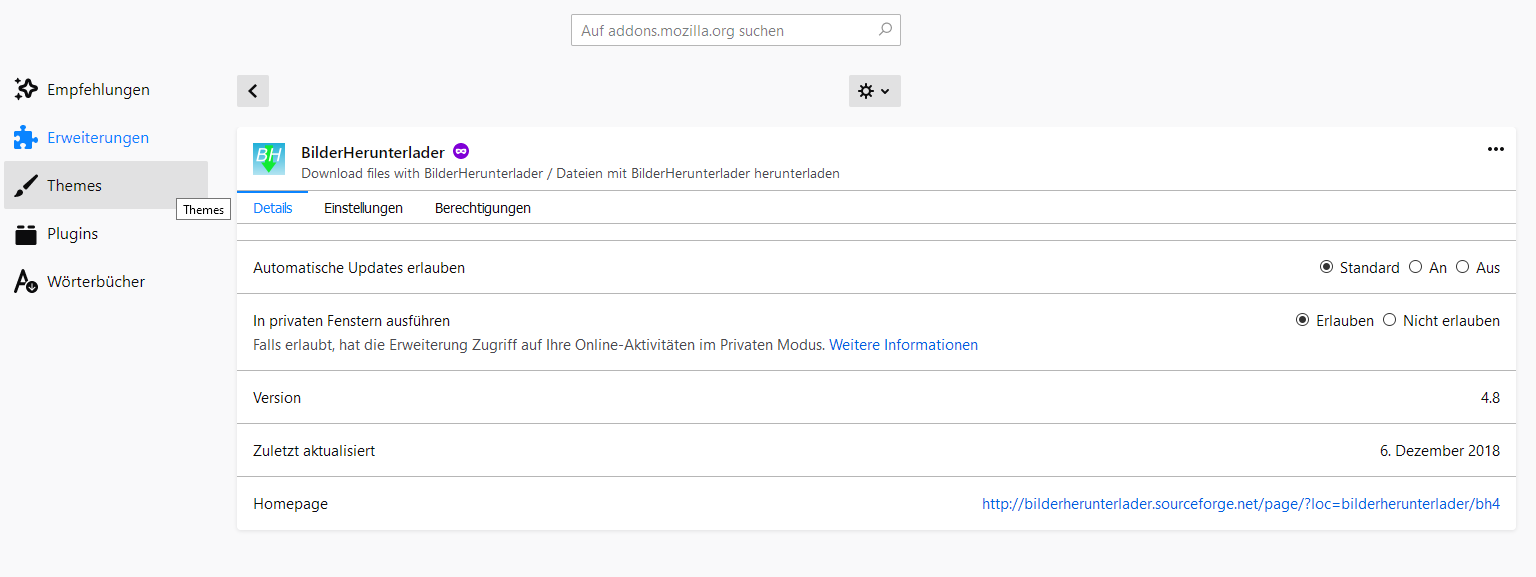This screenshot has height=577, width=1536.
Task: Set automatic updates to Aus
Action: [x=1462, y=267]
